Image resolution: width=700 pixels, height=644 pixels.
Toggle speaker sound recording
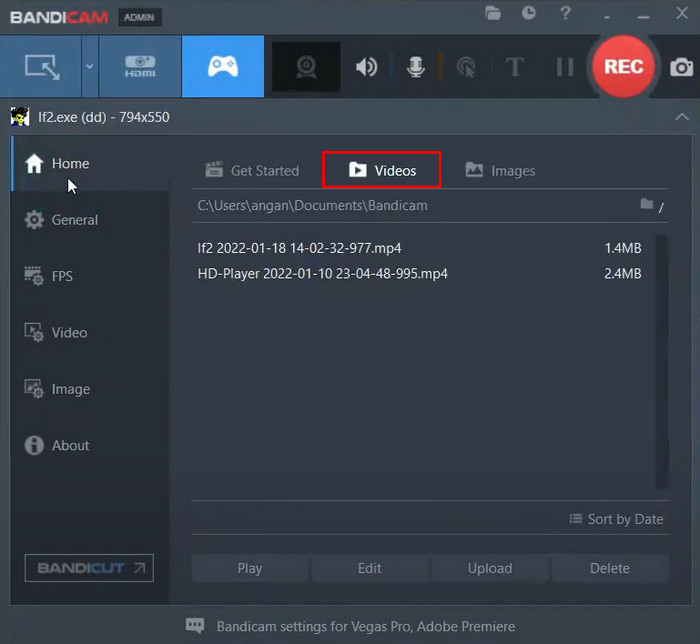tap(367, 67)
